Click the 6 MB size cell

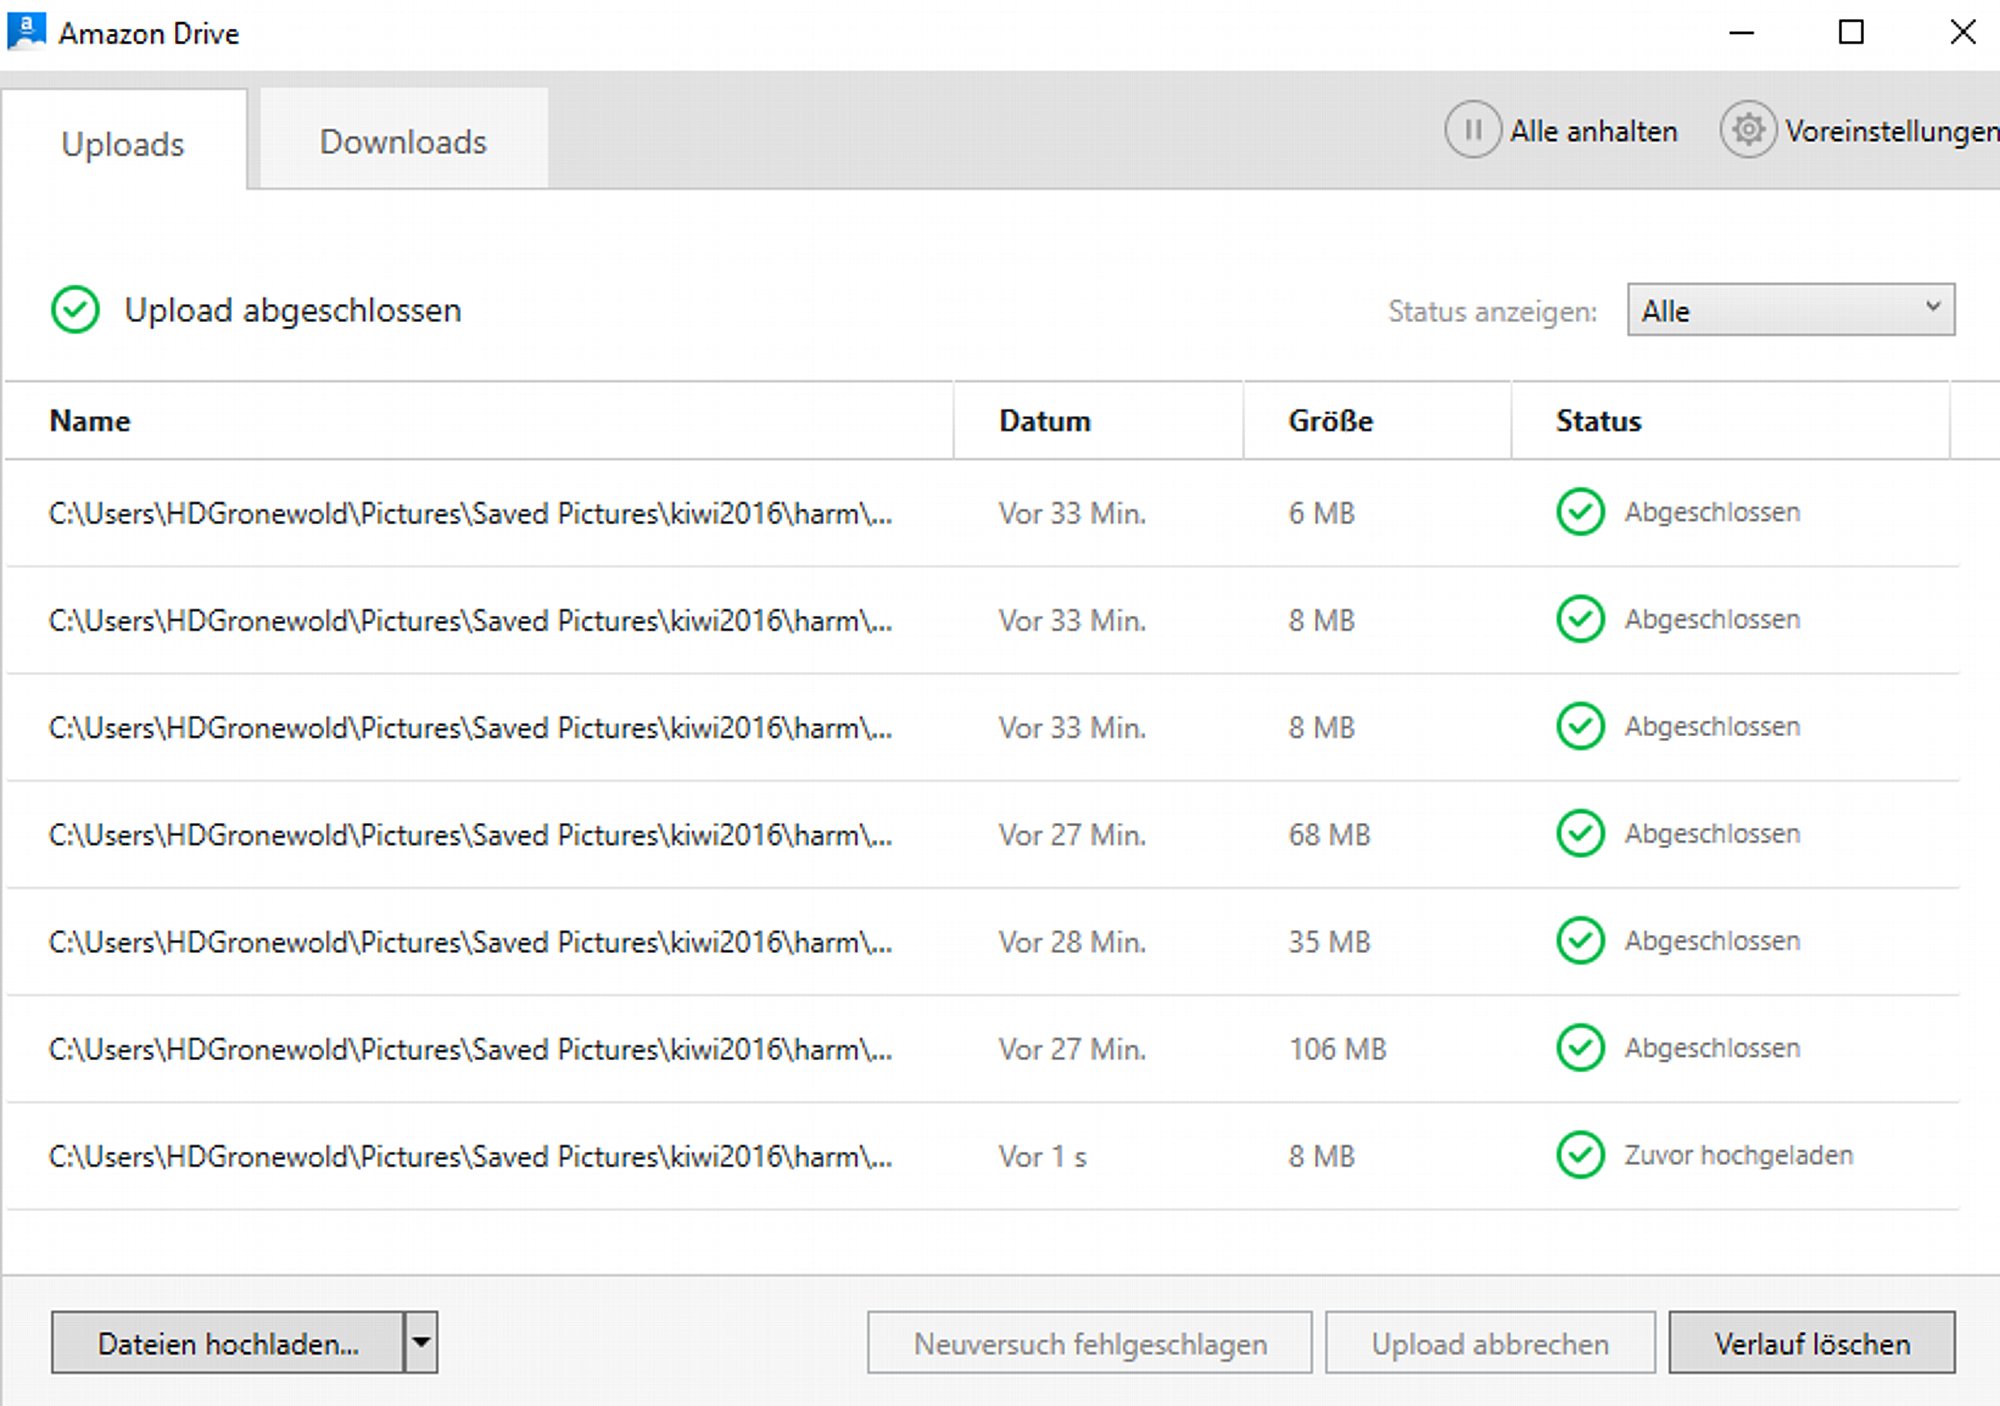coord(1321,513)
